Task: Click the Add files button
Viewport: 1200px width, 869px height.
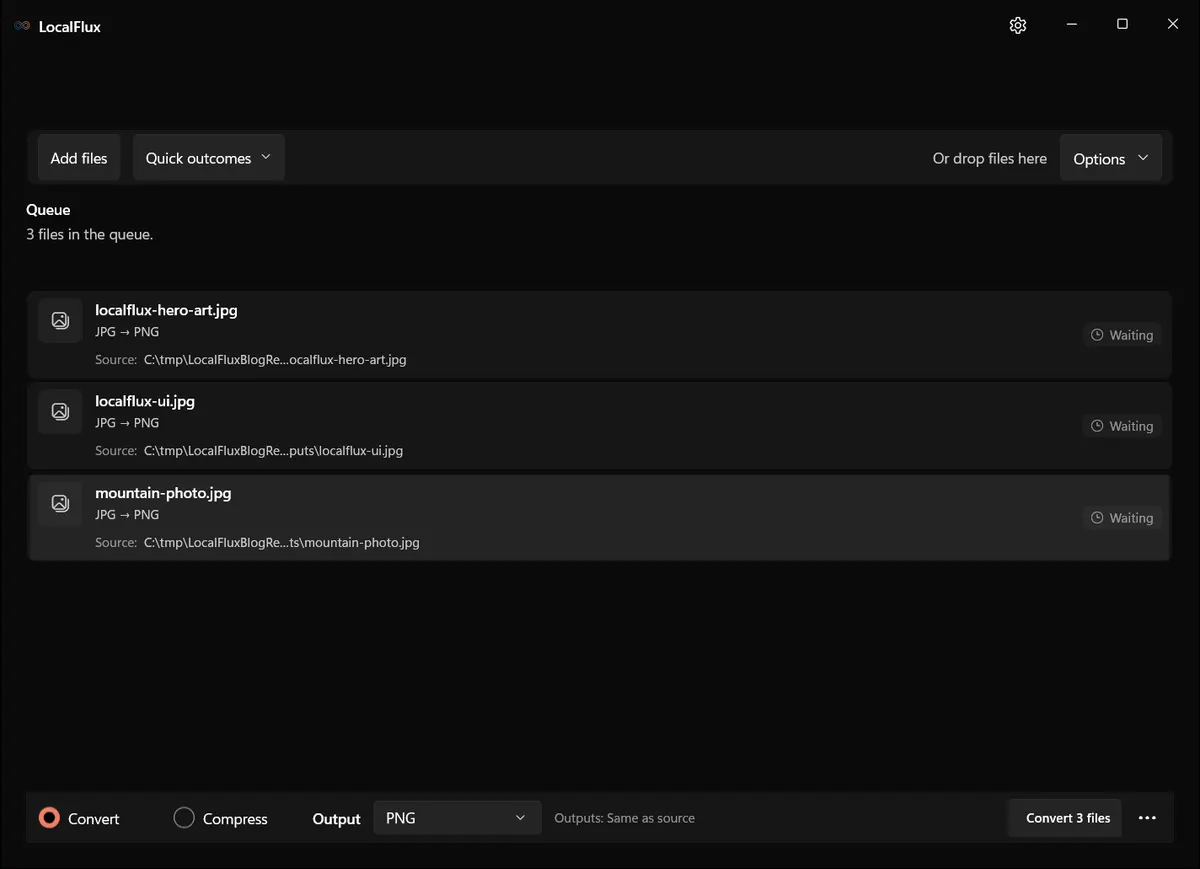Action: click(x=79, y=158)
